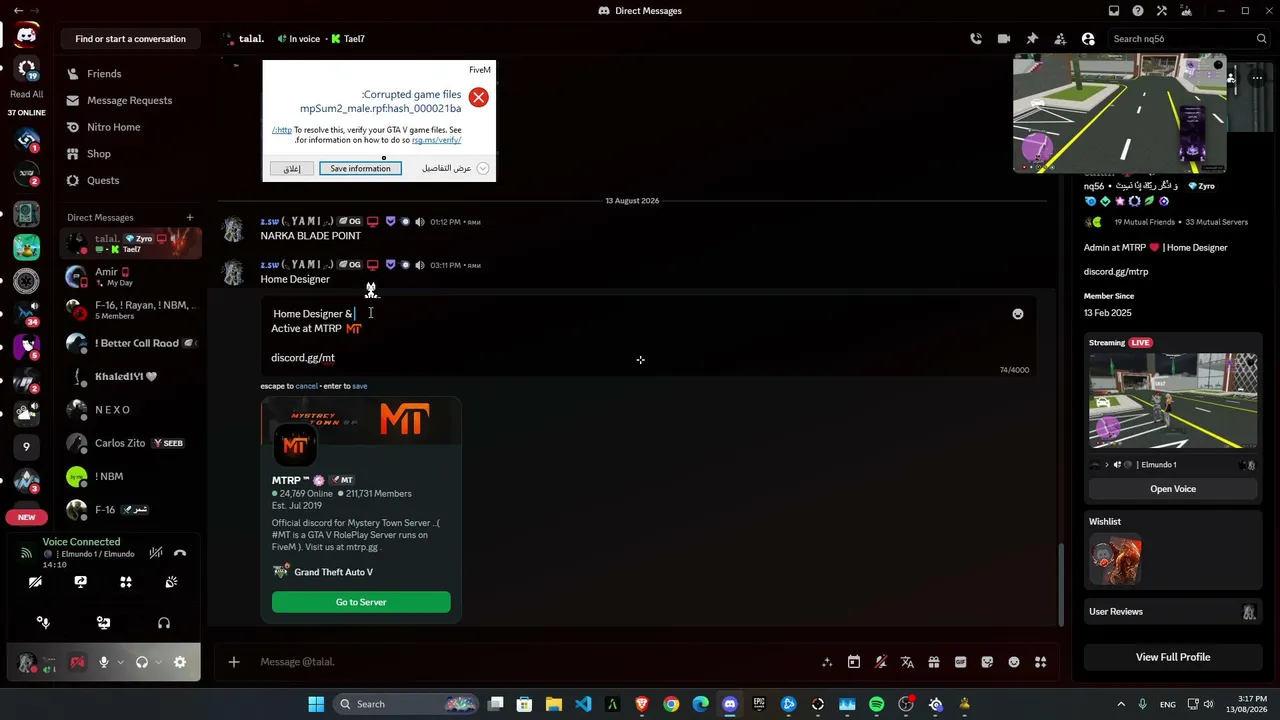The height and width of the screenshot is (720, 1280).
Task: Click the sparkle icon in message bar
Action: pyautogui.click(x=827, y=662)
